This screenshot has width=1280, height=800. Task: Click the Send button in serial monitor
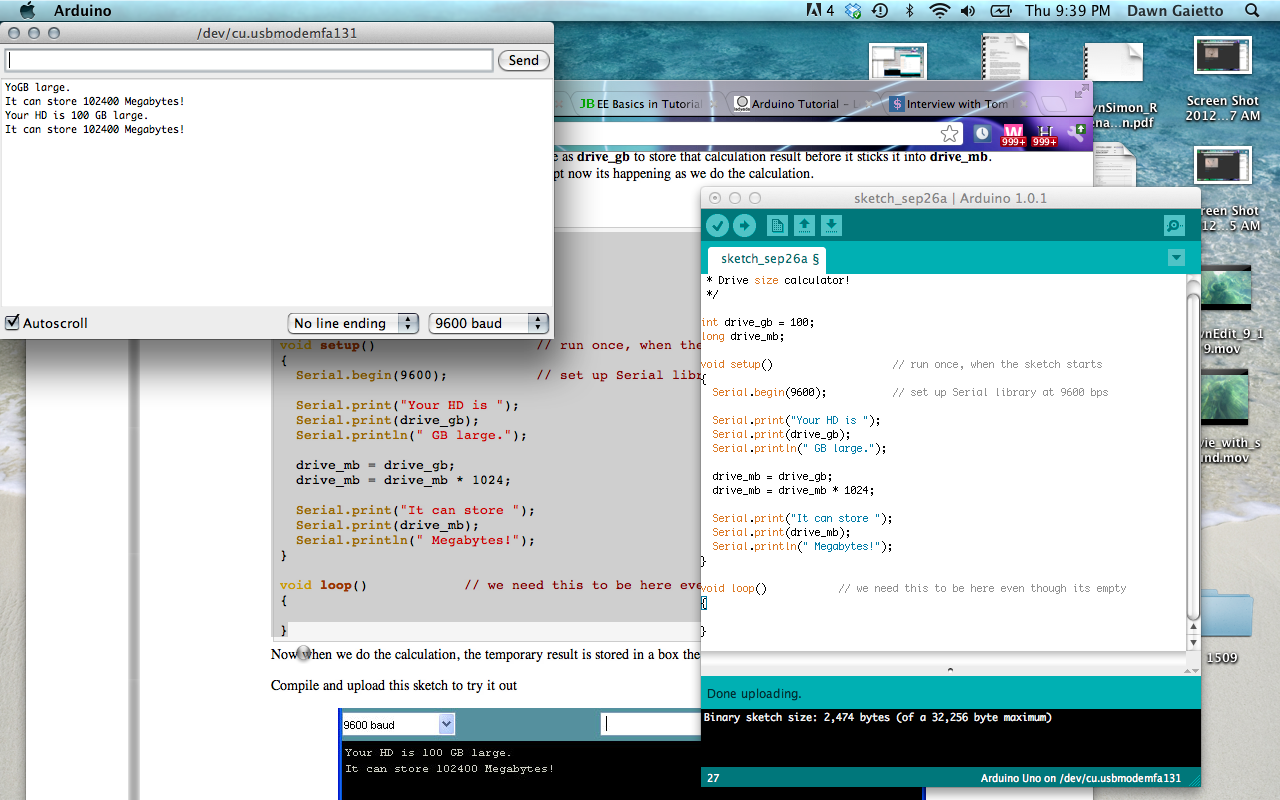coord(524,60)
